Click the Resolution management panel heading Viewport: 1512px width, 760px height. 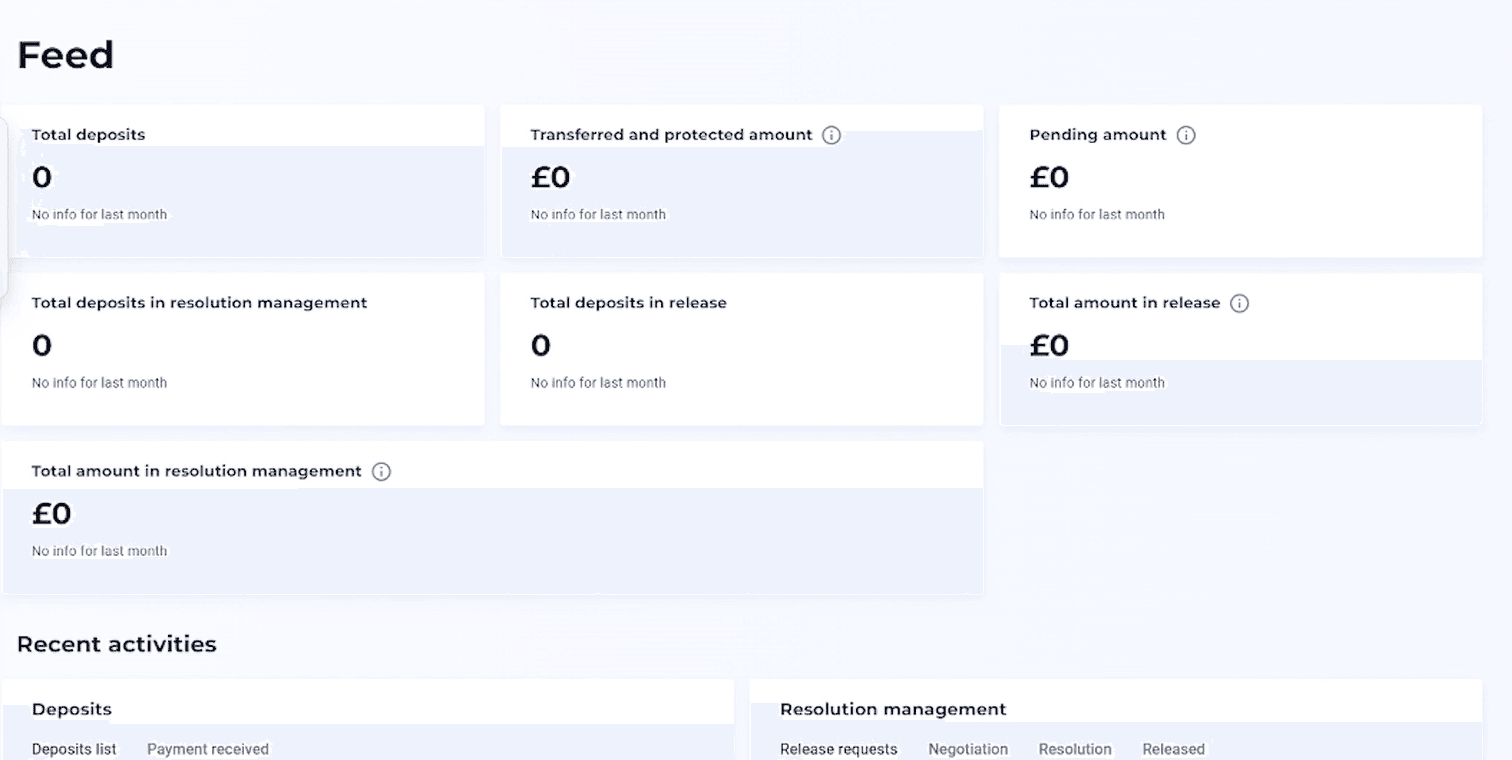893,709
